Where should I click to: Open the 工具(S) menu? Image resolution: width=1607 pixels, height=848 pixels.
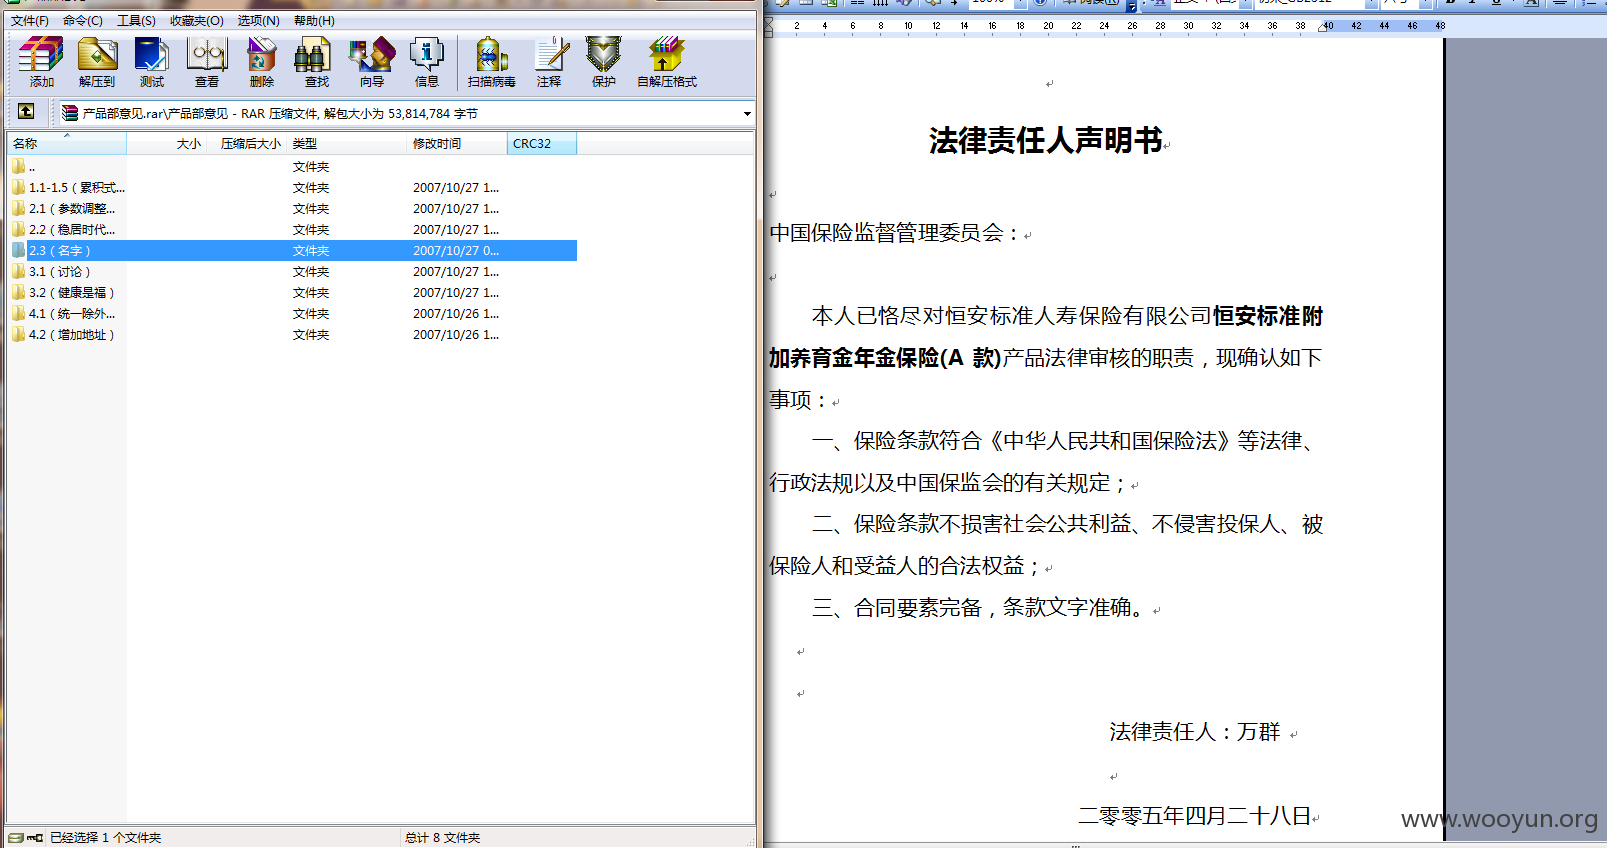coord(136,20)
